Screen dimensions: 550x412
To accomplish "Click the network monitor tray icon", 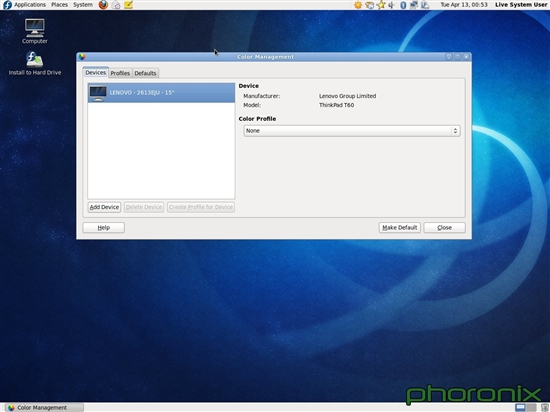I will 414,5.
